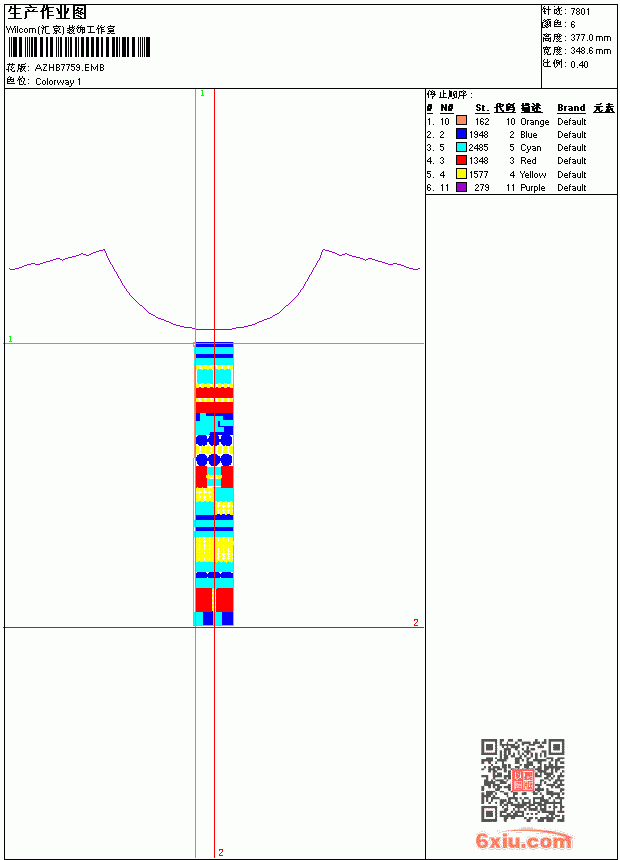Select the Purple row stitch count 279
The image size is (620, 860).
pos(482,188)
